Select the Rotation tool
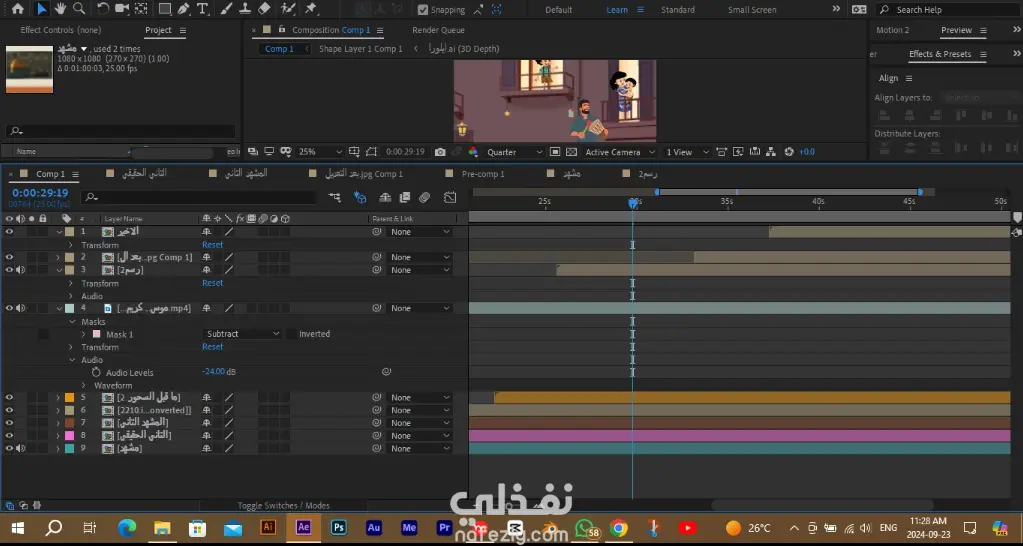 102,8
